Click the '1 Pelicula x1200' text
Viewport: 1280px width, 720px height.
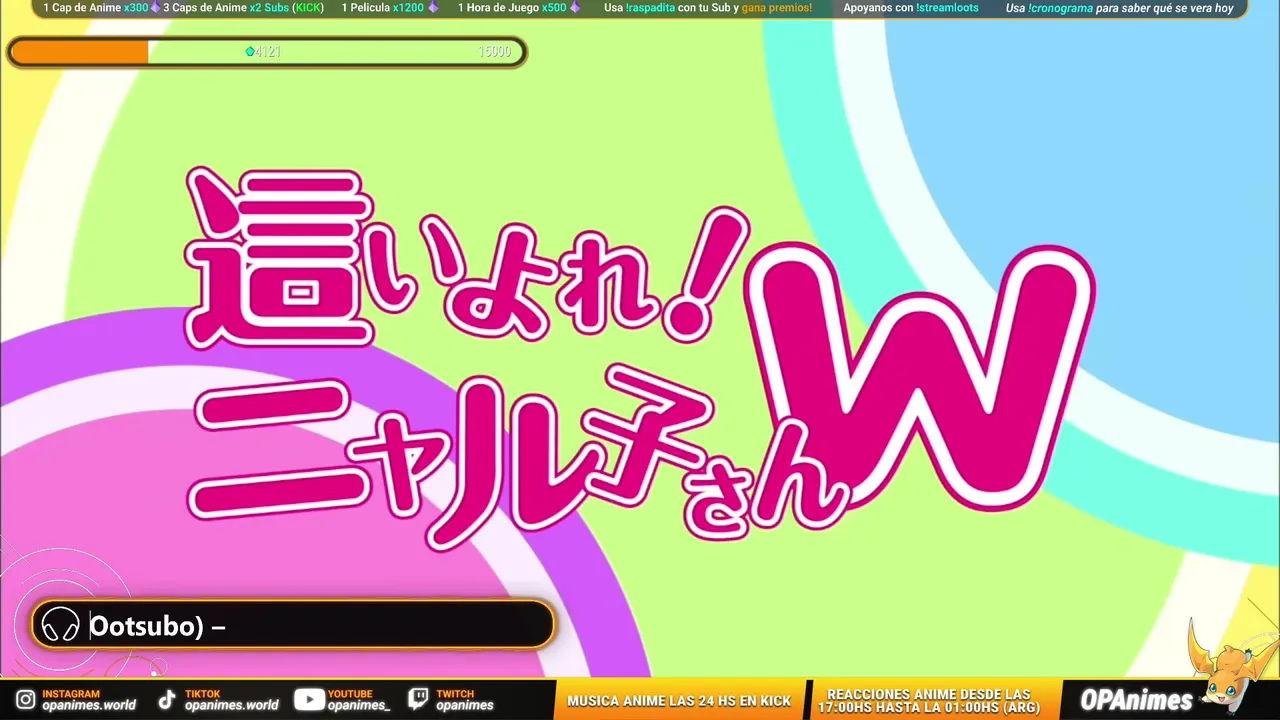(x=382, y=8)
